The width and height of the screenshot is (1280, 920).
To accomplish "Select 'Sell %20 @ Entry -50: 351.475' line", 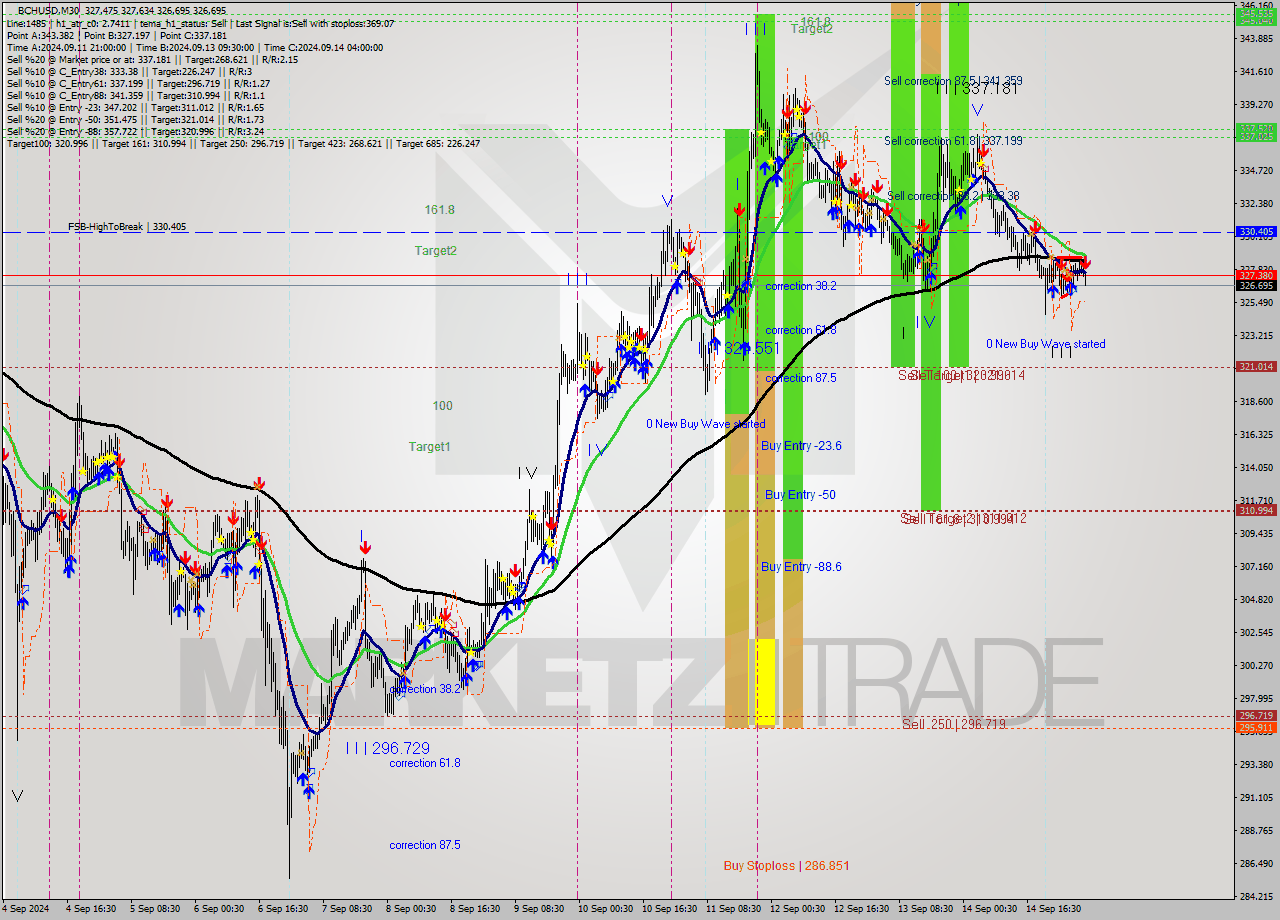I will [135, 119].
